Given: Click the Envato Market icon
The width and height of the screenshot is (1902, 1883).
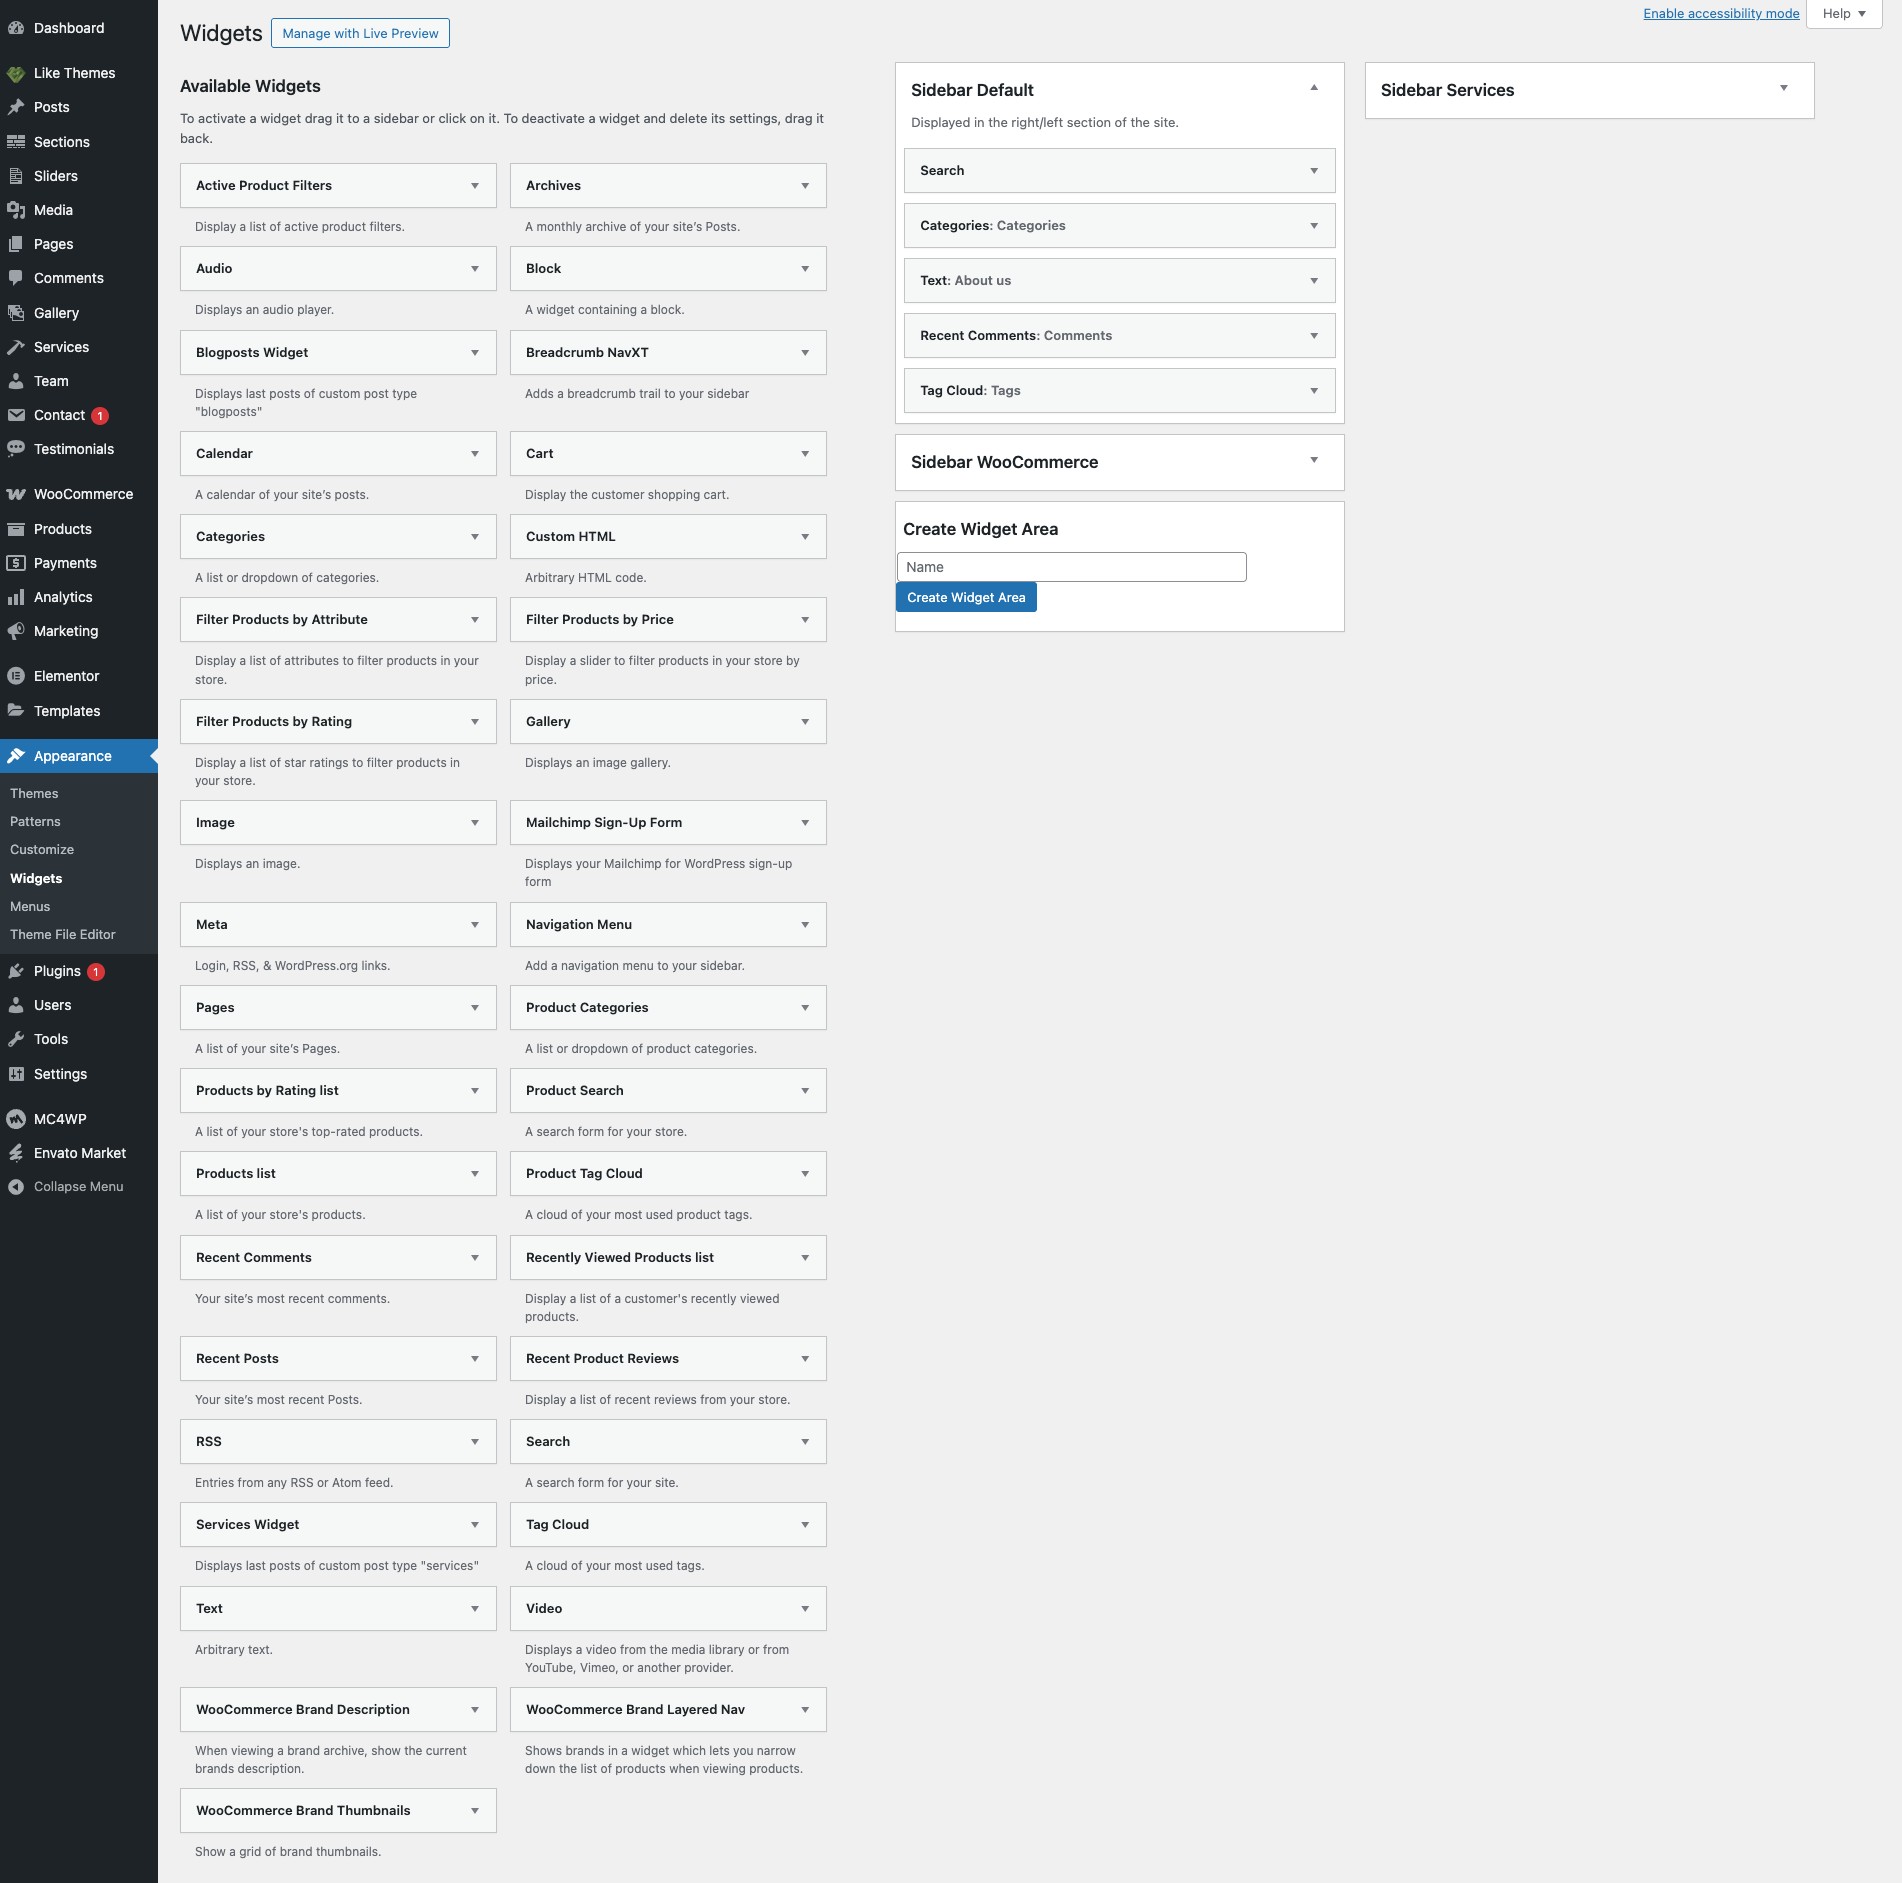Looking at the screenshot, I should (16, 1153).
